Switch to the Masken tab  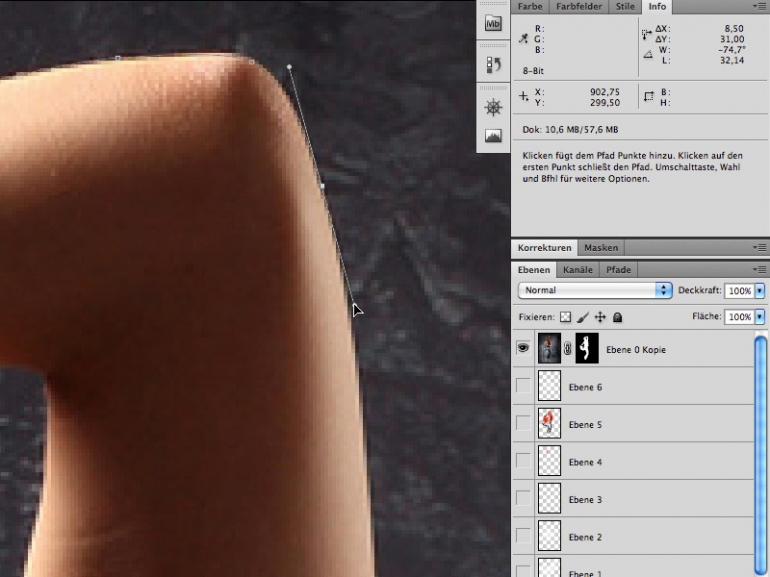tap(601, 247)
